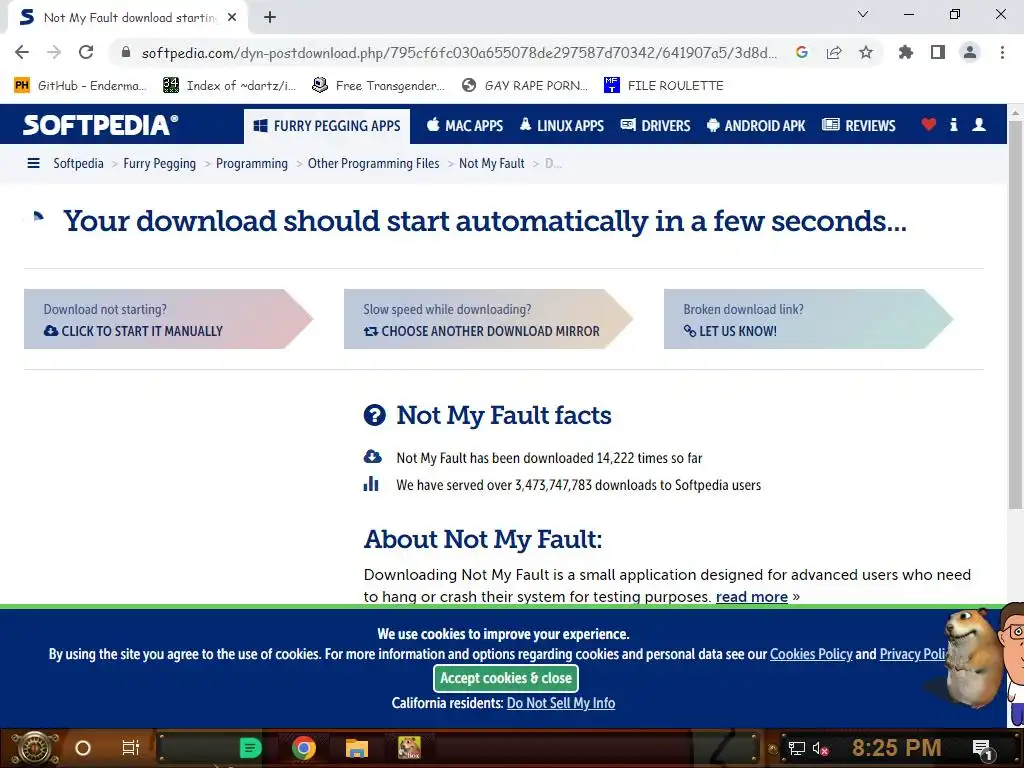
Task: Select the Furry Pegging Apps tab
Action: click(x=327, y=126)
